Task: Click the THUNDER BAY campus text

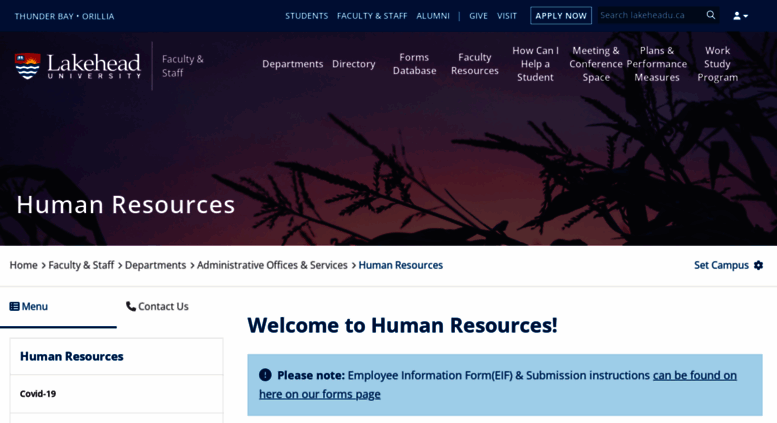Action: 44,16
